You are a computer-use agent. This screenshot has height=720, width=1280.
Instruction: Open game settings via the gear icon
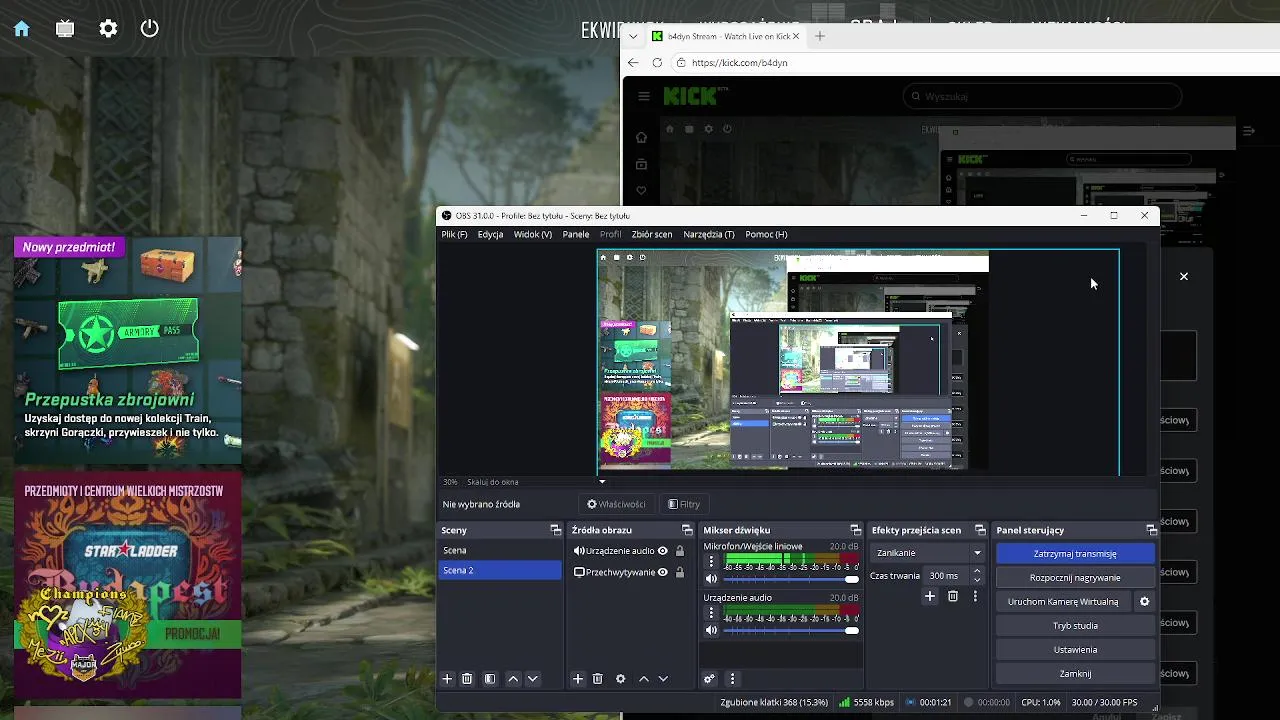point(108,29)
